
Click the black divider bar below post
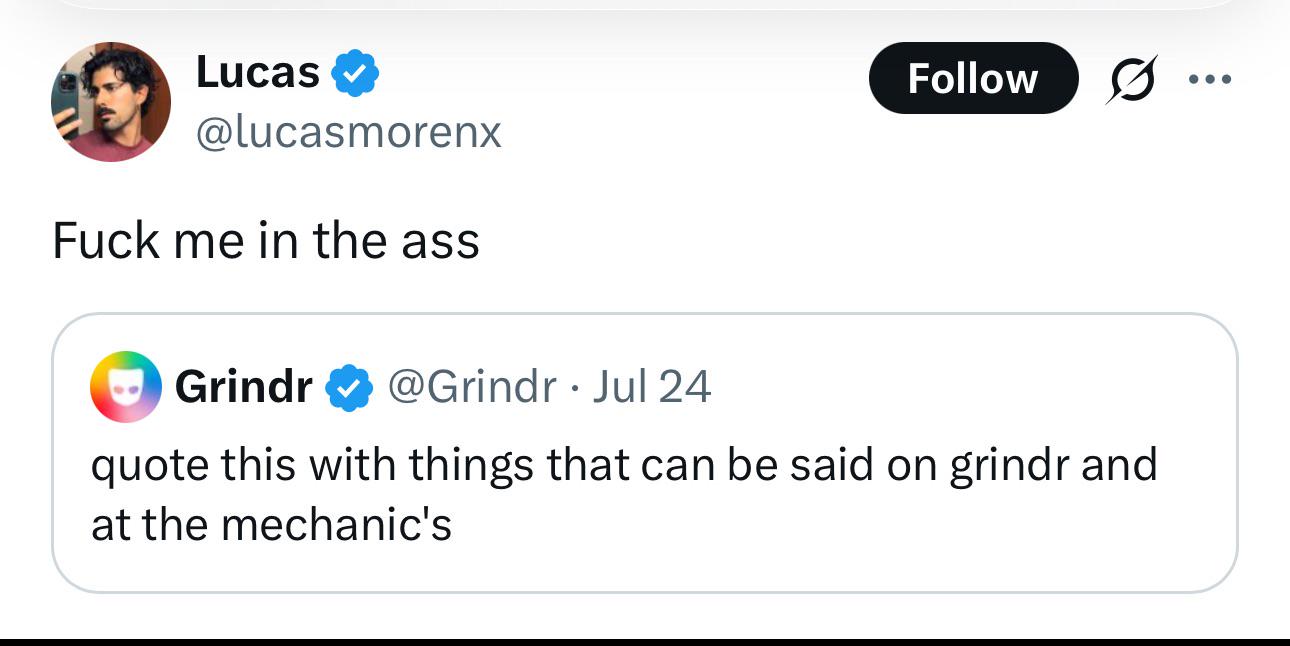point(645,640)
